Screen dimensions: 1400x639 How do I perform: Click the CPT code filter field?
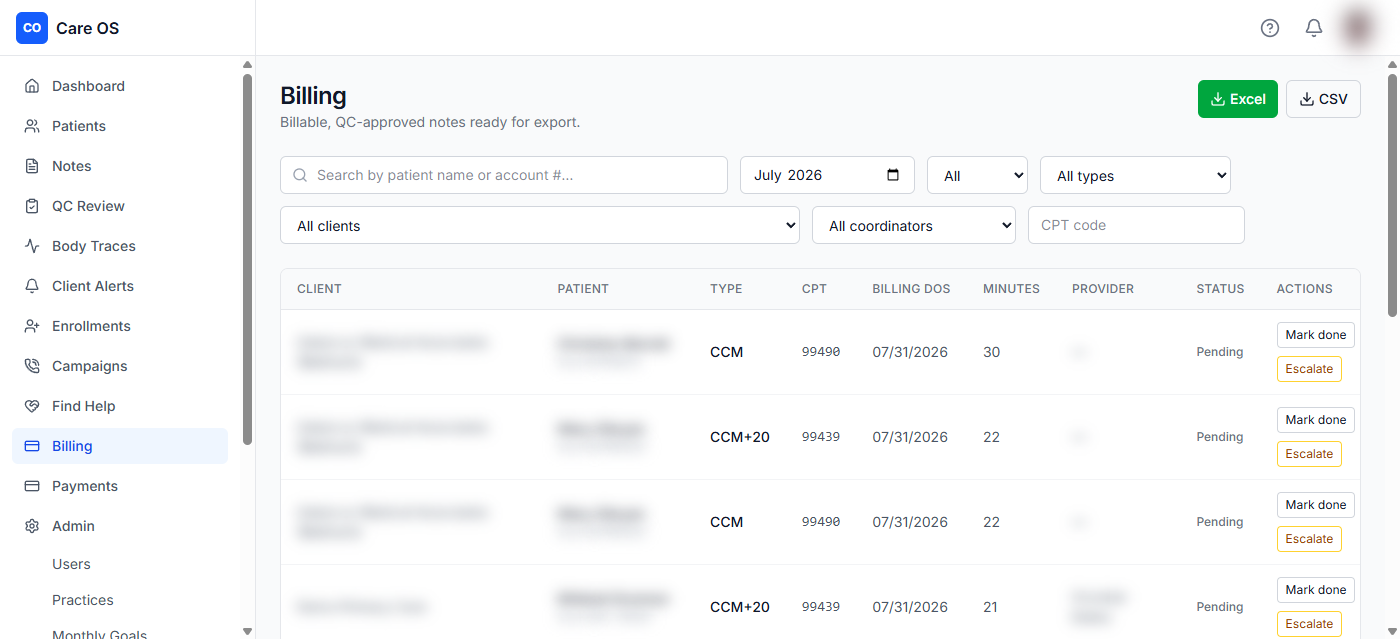(x=1136, y=225)
